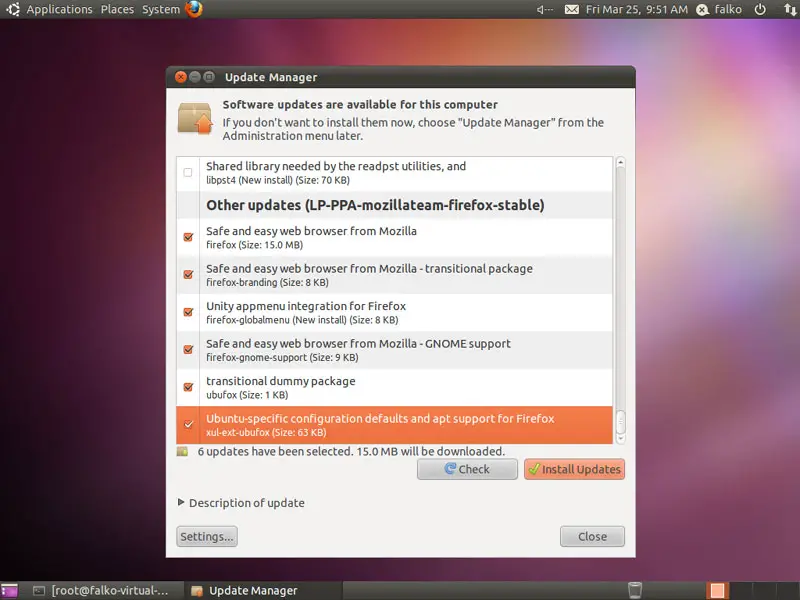
Task: Click the update list scroll down arrow
Action: [x=620, y=438]
